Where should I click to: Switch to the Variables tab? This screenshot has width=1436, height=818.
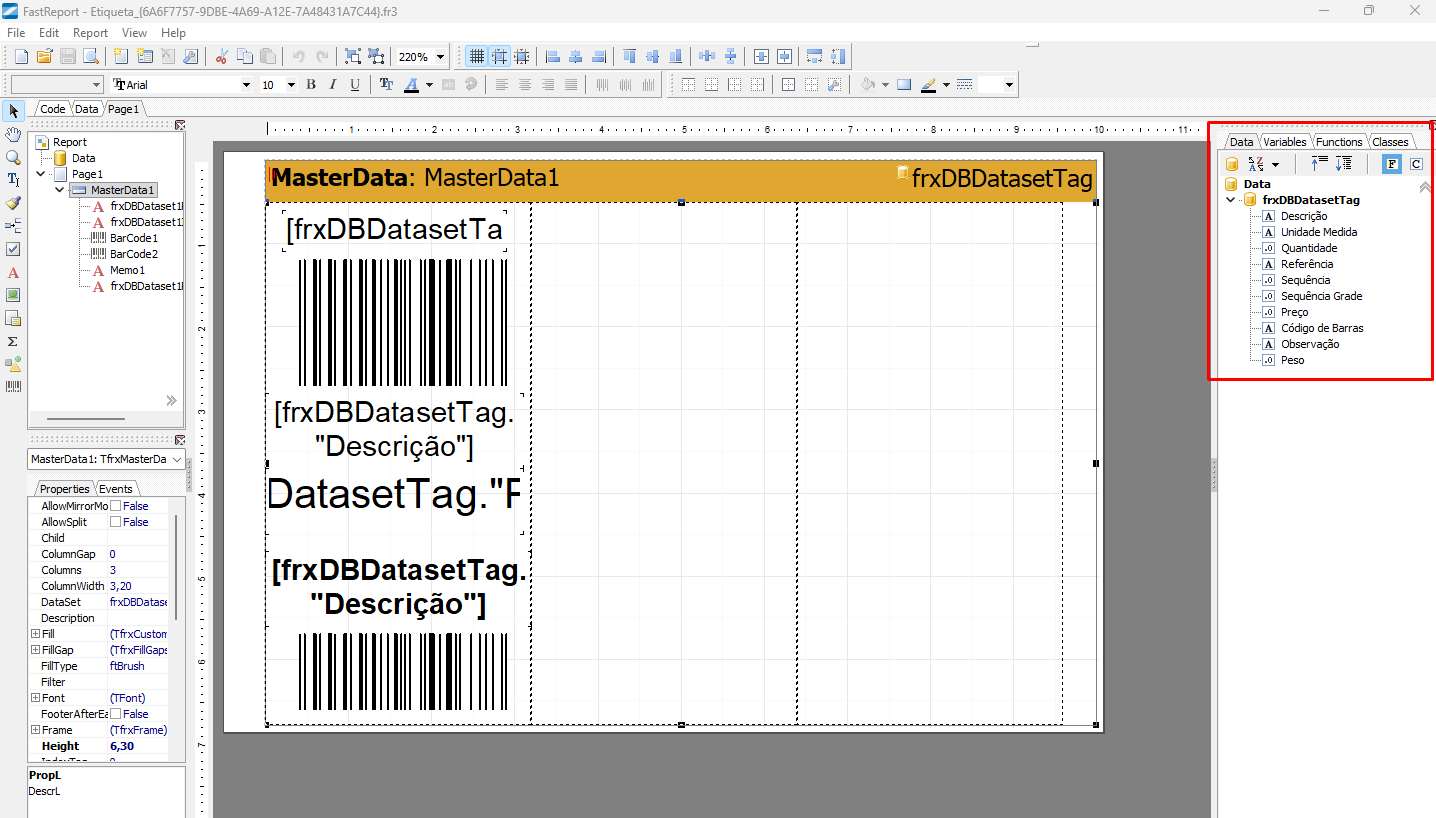[1284, 142]
